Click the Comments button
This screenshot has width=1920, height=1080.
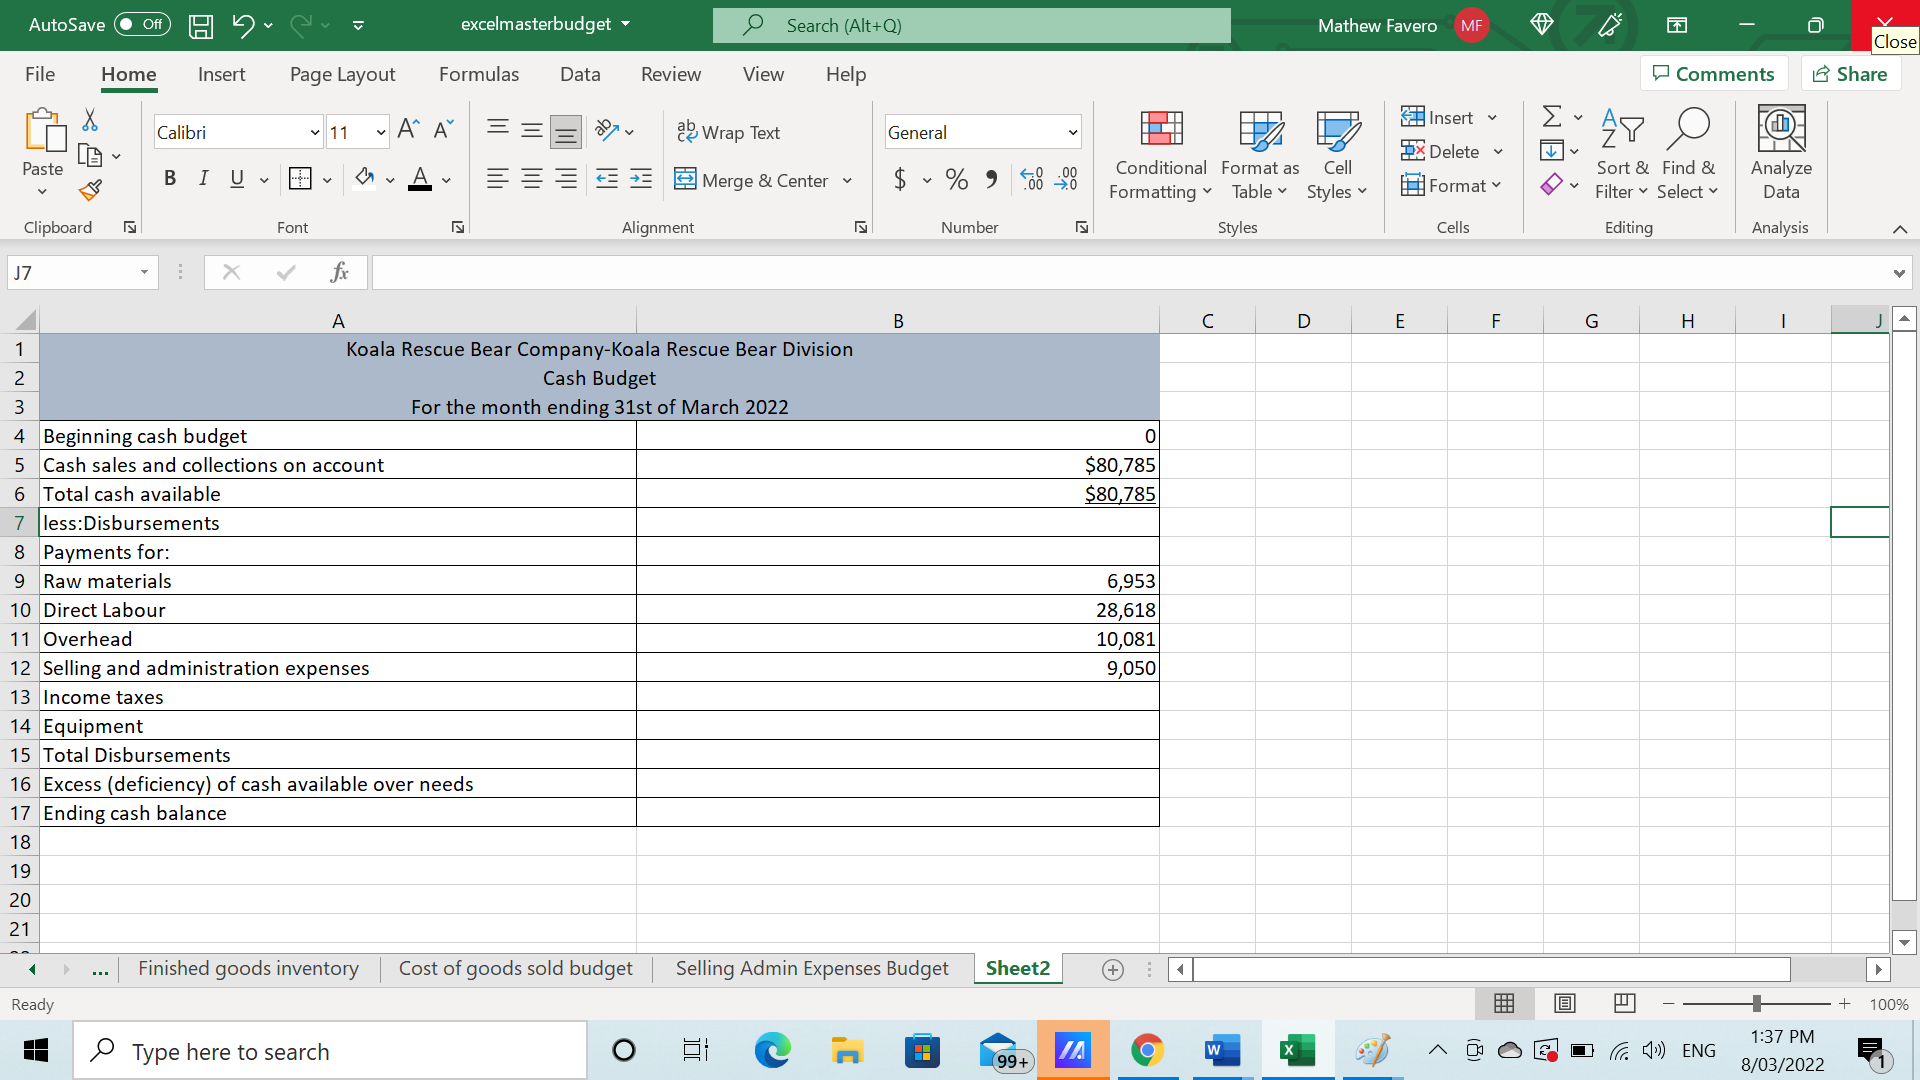pyautogui.click(x=1714, y=74)
